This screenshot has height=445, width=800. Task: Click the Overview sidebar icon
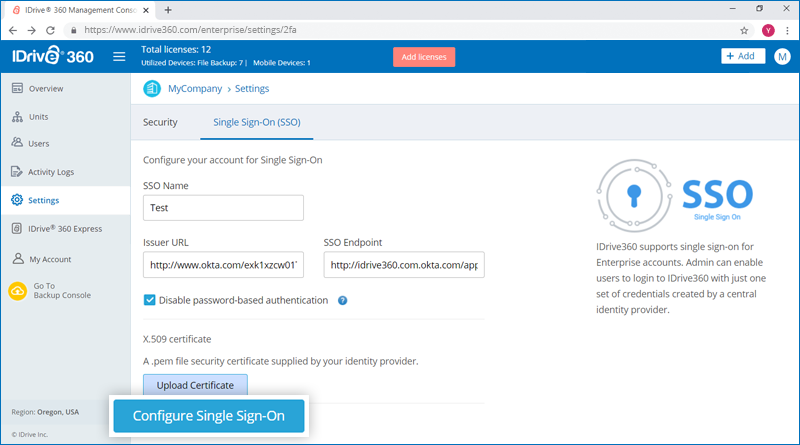17,88
